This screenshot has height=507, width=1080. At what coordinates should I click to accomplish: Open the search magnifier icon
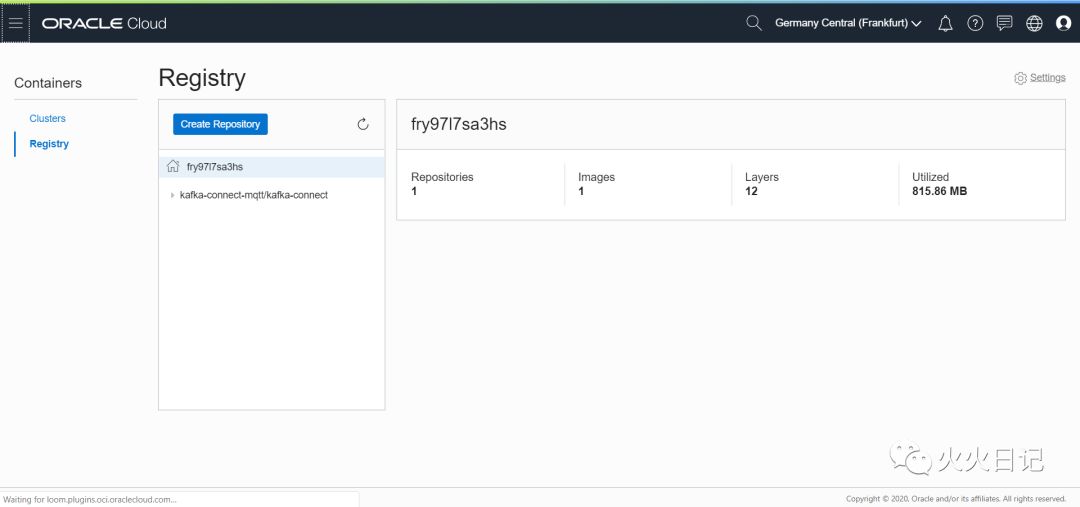pyautogui.click(x=754, y=23)
